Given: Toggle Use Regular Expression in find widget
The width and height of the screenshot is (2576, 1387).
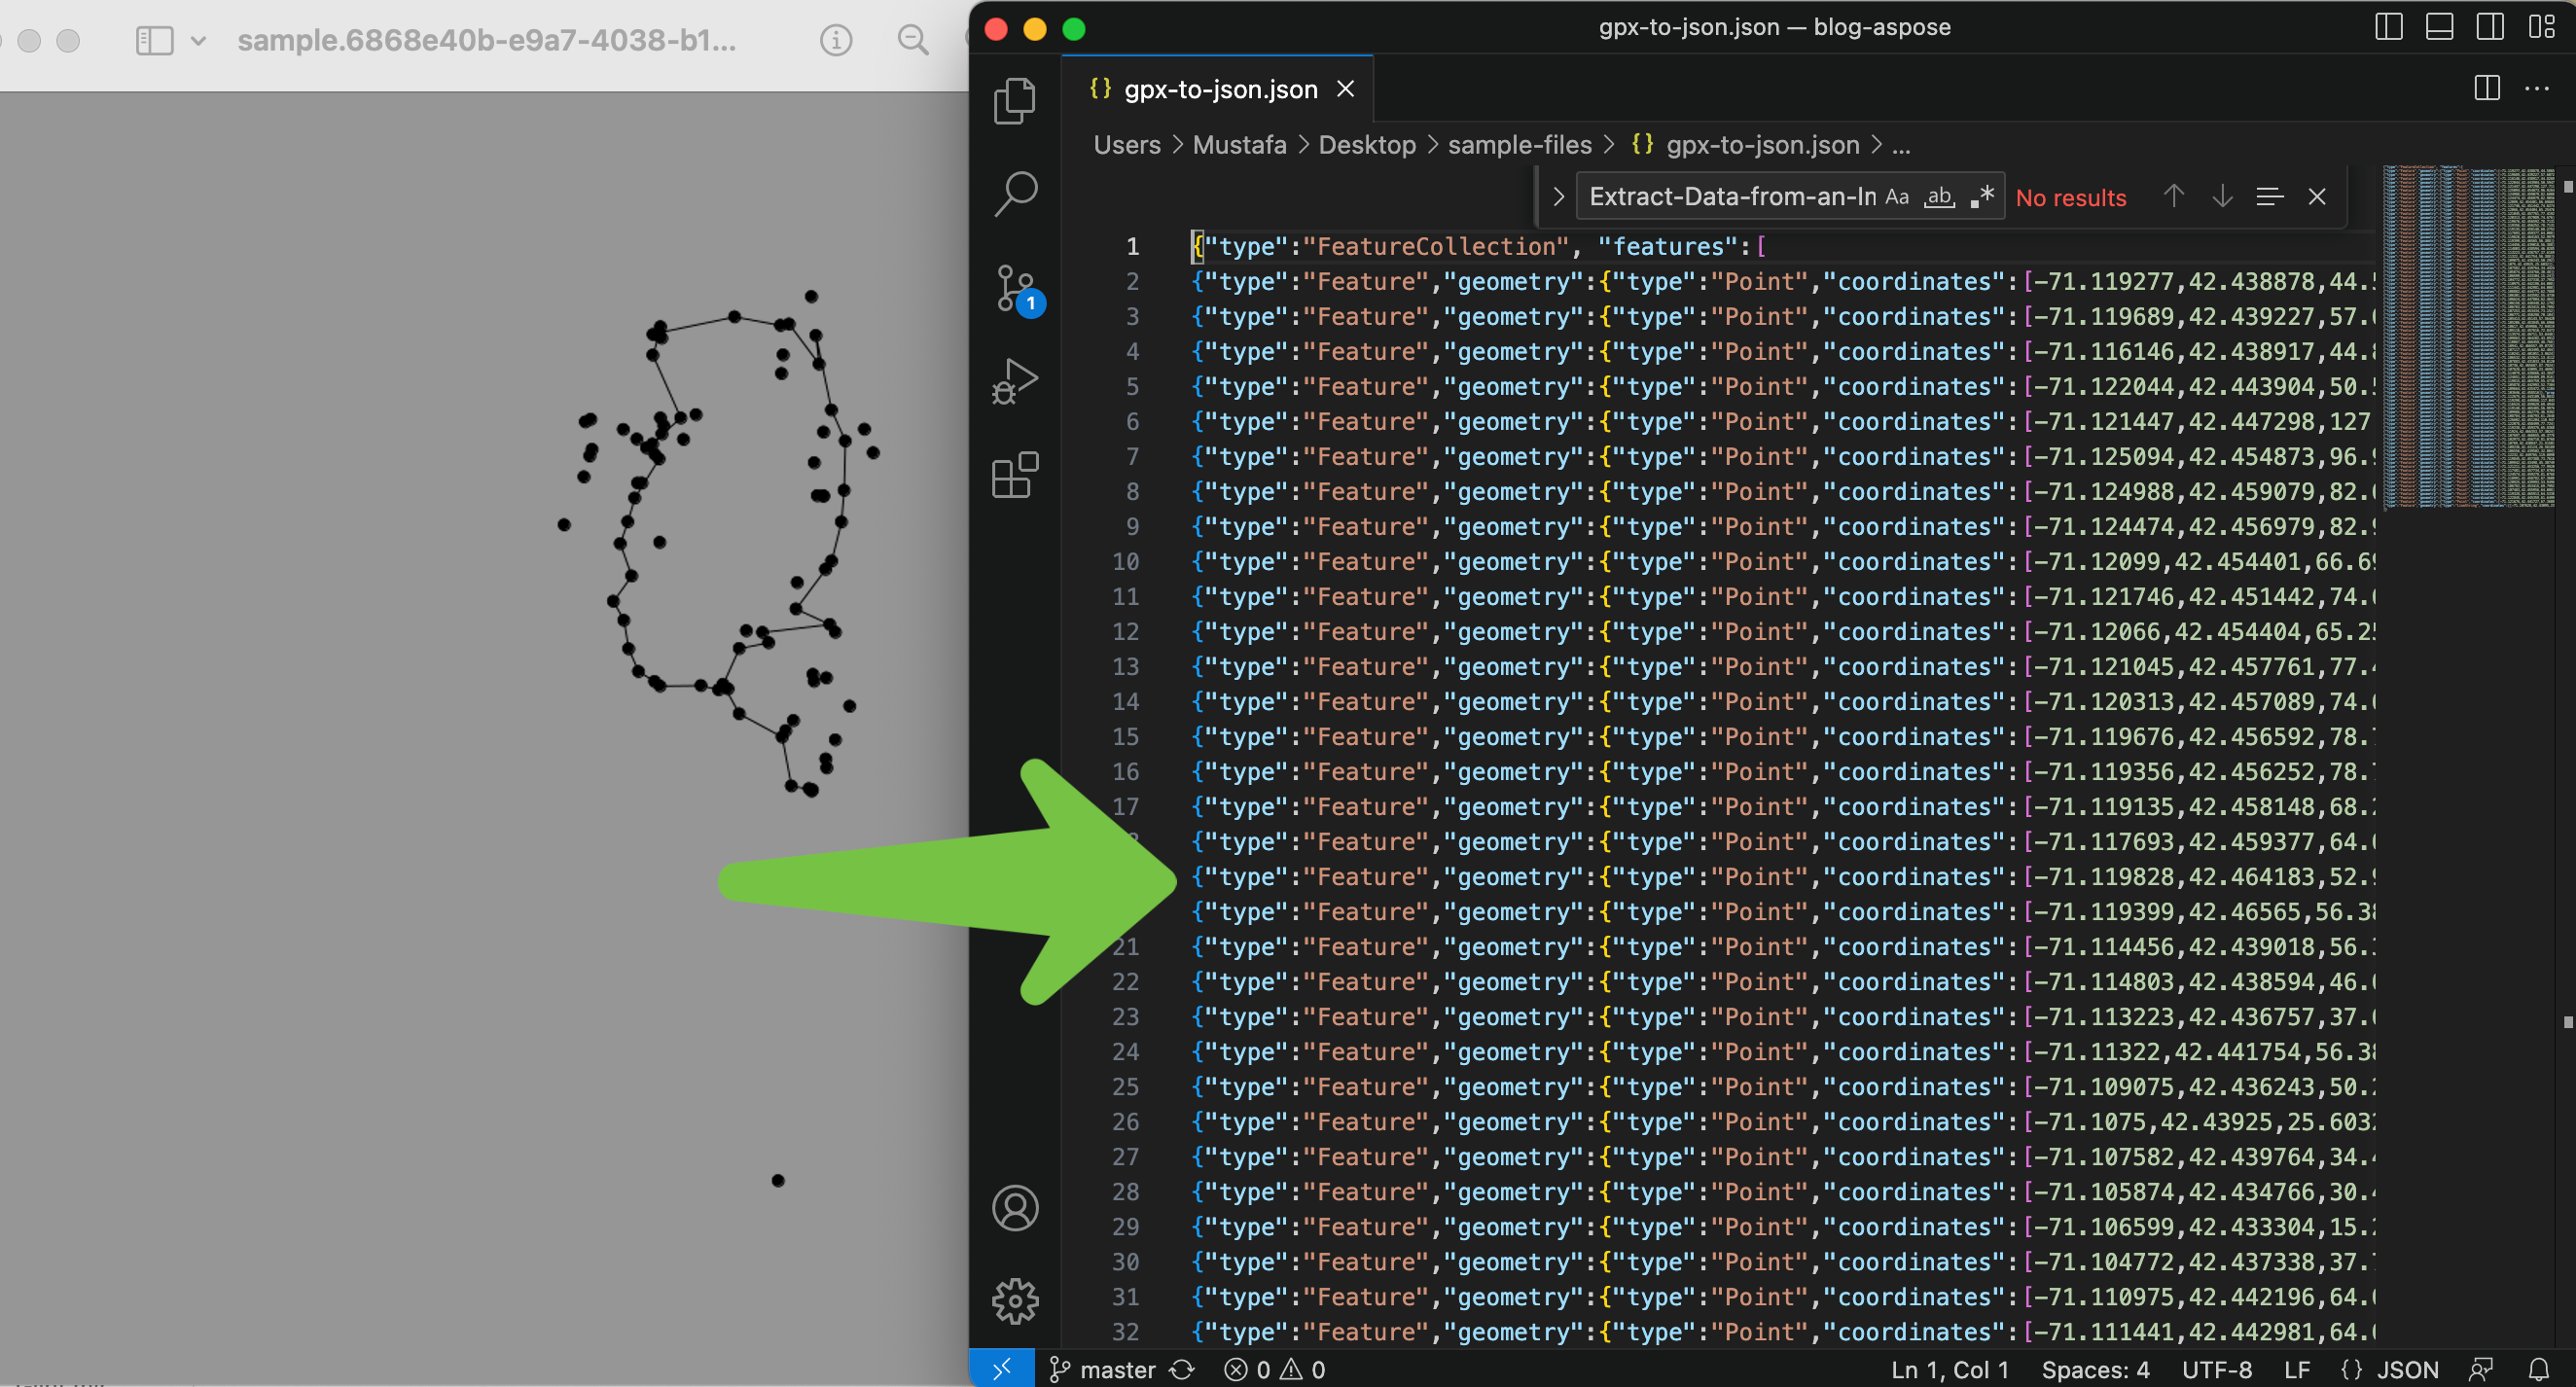Looking at the screenshot, I should [x=1982, y=197].
